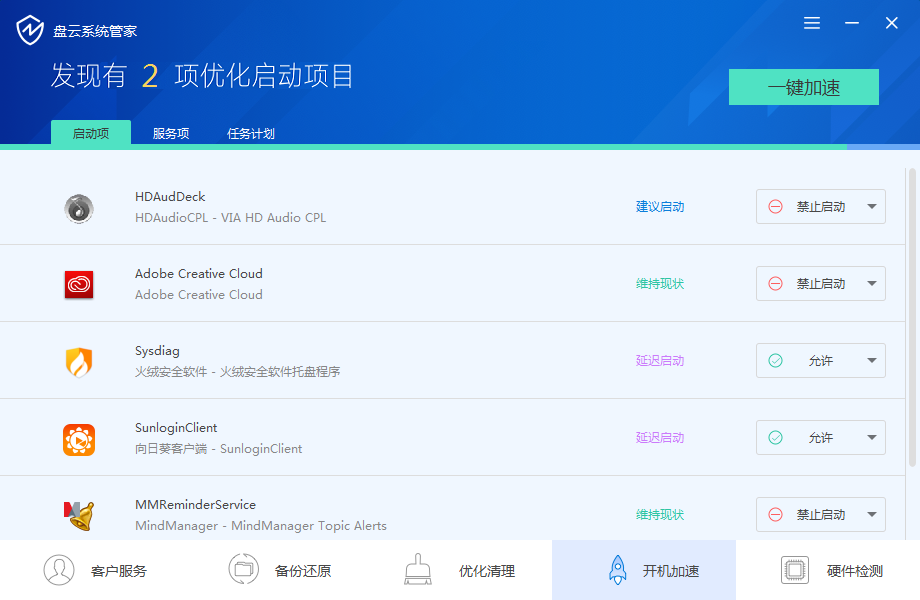Click the 发现有 2 项优化启动项目 heading
Viewport: 920px width, 600px height.
202,76
